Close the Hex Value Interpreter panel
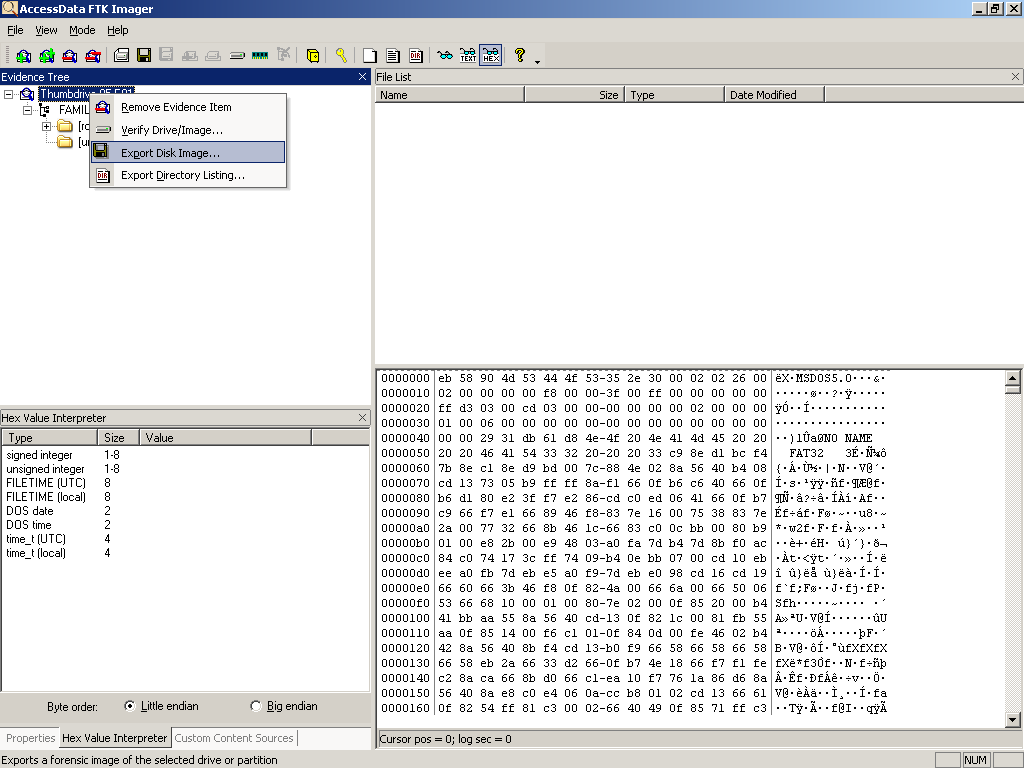 click(362, 418)
